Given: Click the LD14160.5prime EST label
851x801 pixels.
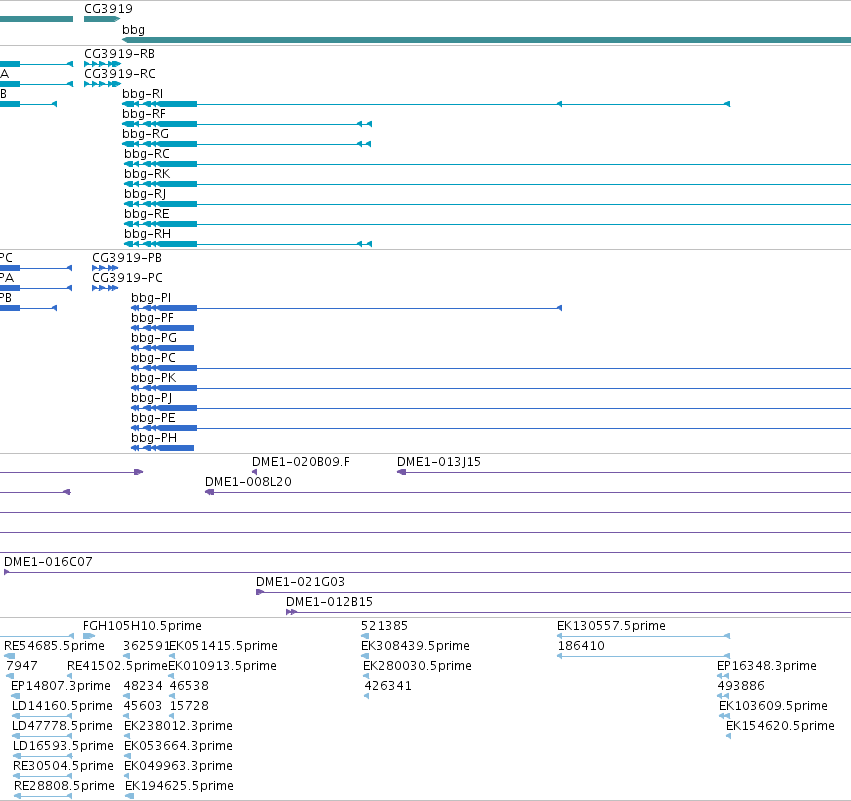Looking at the screenshot, I should pyautogui.click(x=62, y=706).
